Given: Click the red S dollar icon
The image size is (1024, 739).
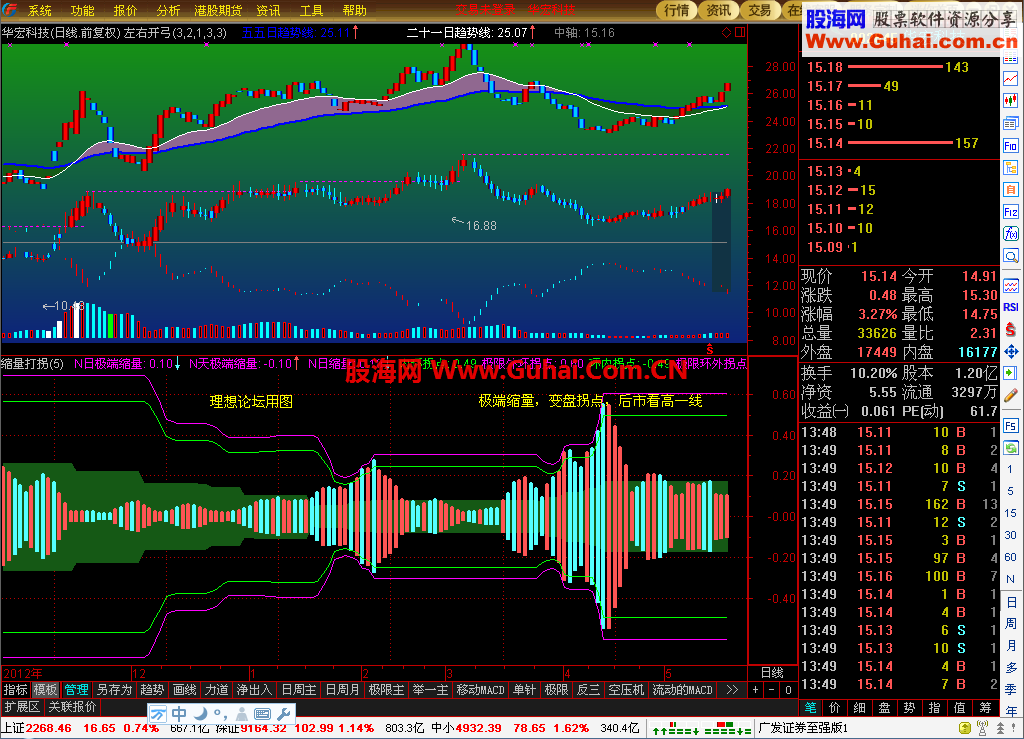Looking at the screenshot, I should click(1011, 329).
